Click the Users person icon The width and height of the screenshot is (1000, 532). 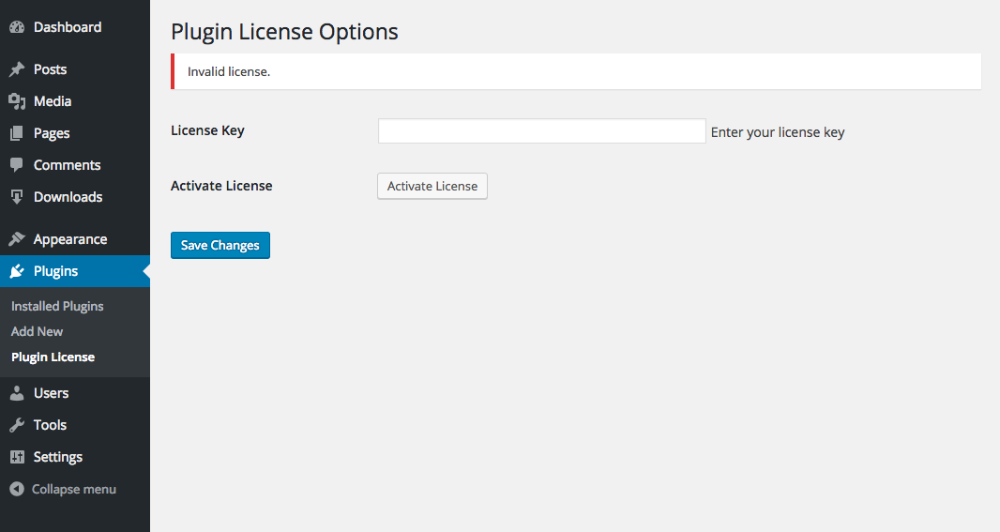pos(17,394)
